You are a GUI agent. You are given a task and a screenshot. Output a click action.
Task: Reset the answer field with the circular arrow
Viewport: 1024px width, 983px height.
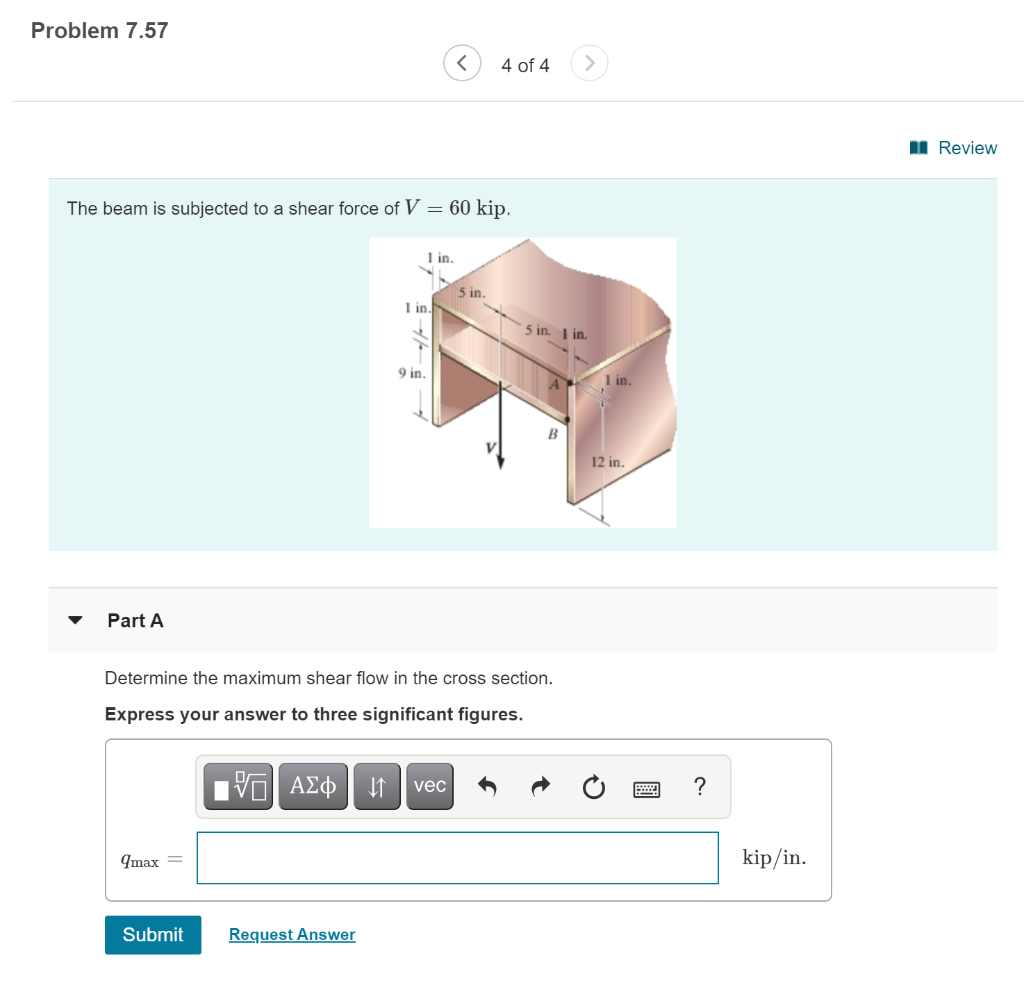(x=593, y=787)
